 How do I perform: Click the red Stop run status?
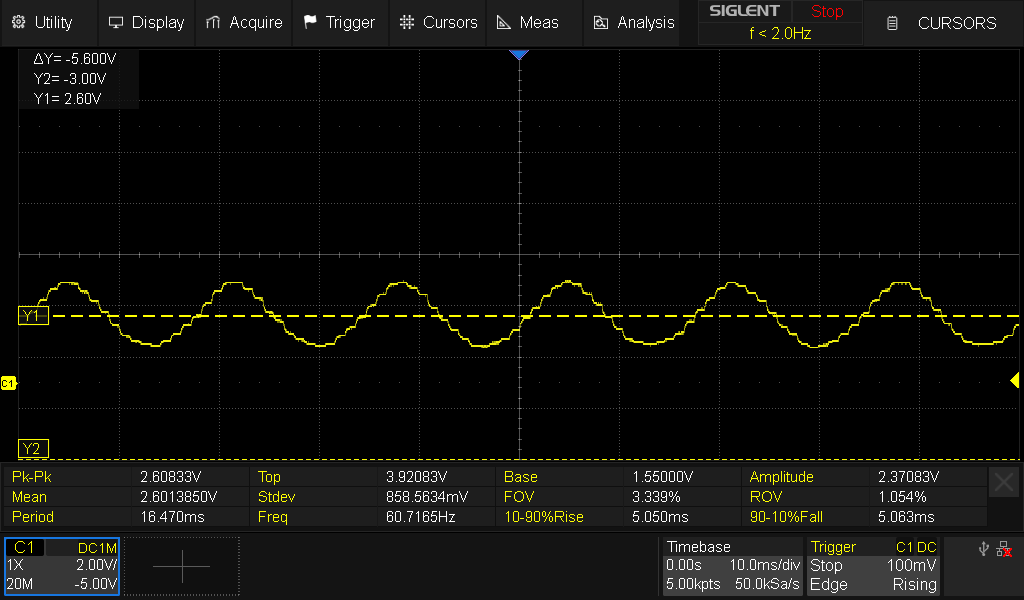click(827, 11)
